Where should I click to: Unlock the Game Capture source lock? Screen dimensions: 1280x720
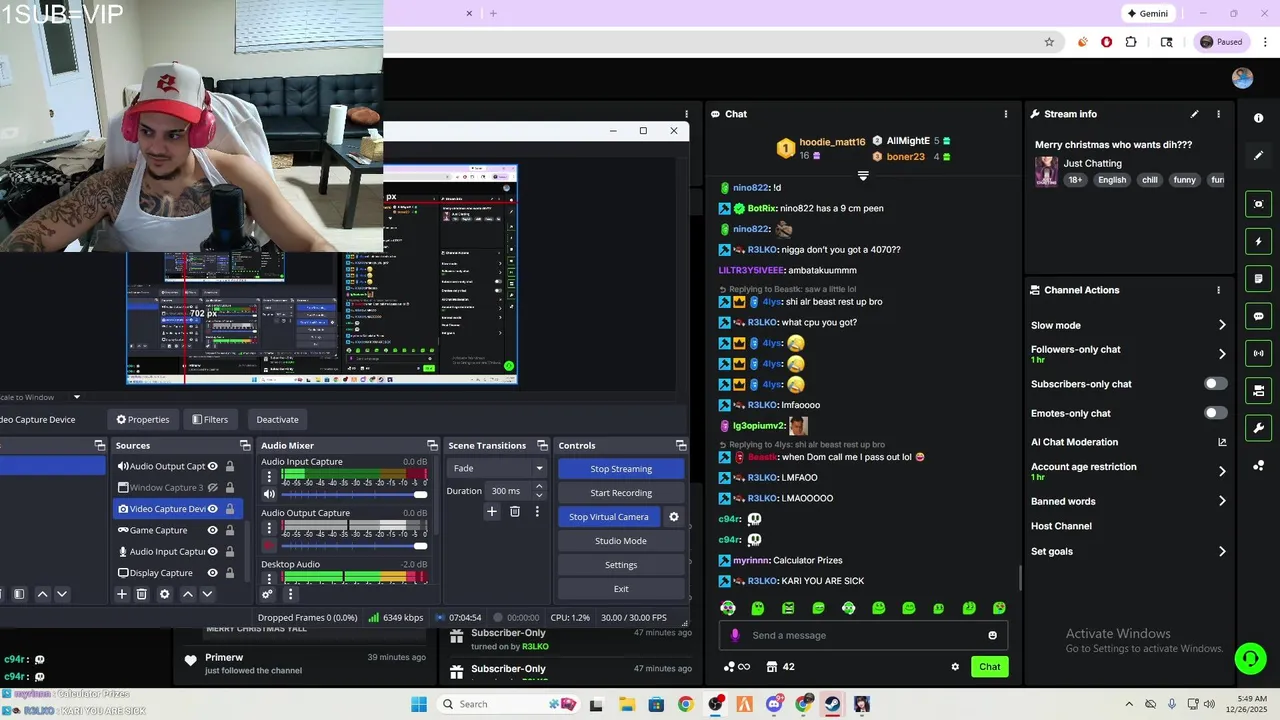[230, 530]
